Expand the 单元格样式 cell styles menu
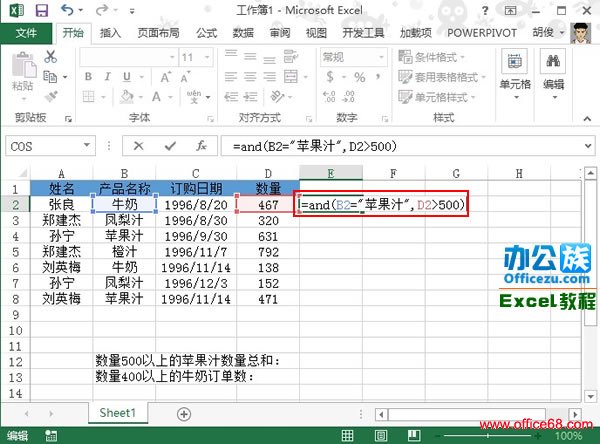This screenshot has height=444, width=600. pos(437,97)
